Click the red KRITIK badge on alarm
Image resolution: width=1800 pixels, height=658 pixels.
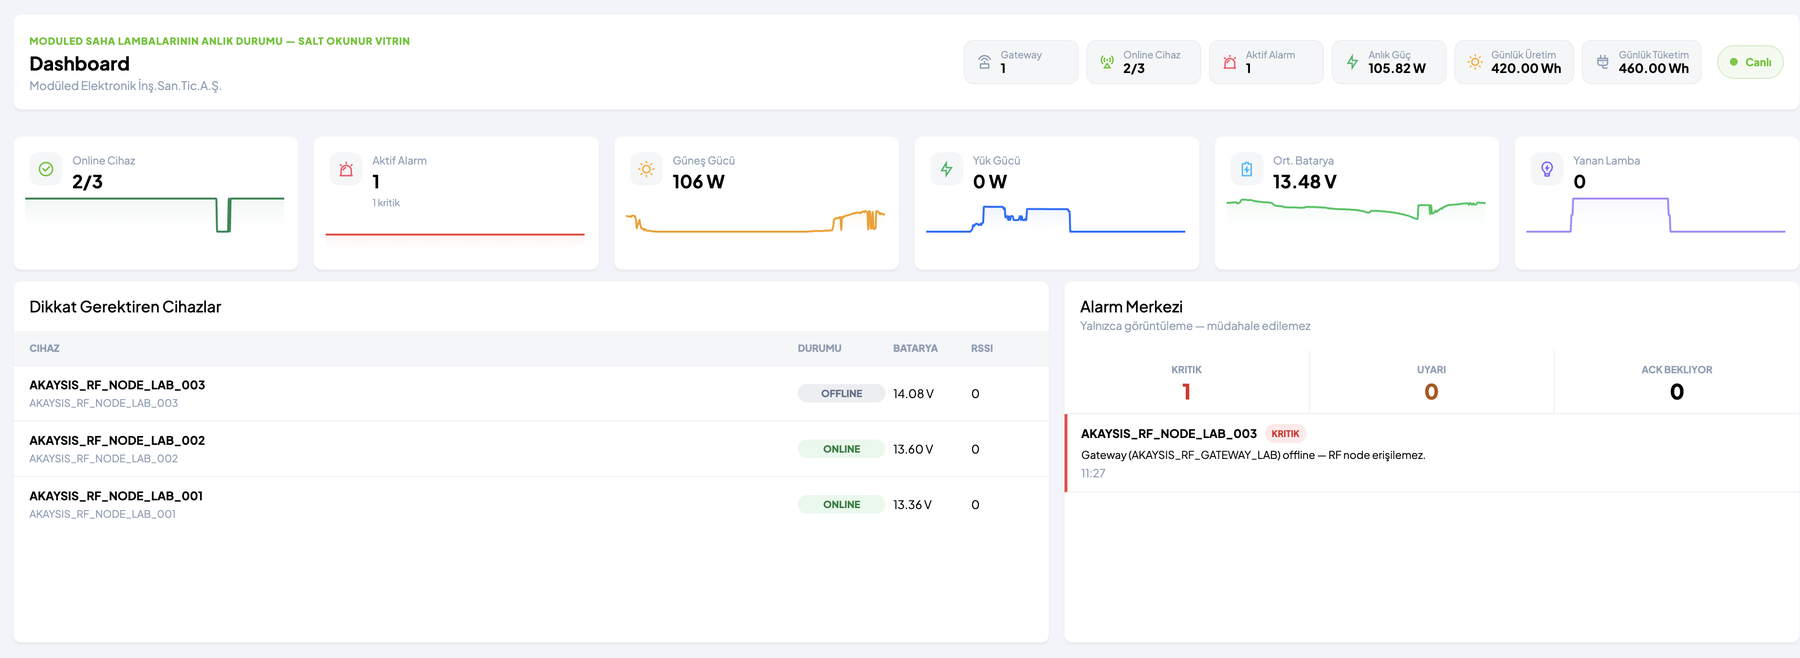[1285, 434]
